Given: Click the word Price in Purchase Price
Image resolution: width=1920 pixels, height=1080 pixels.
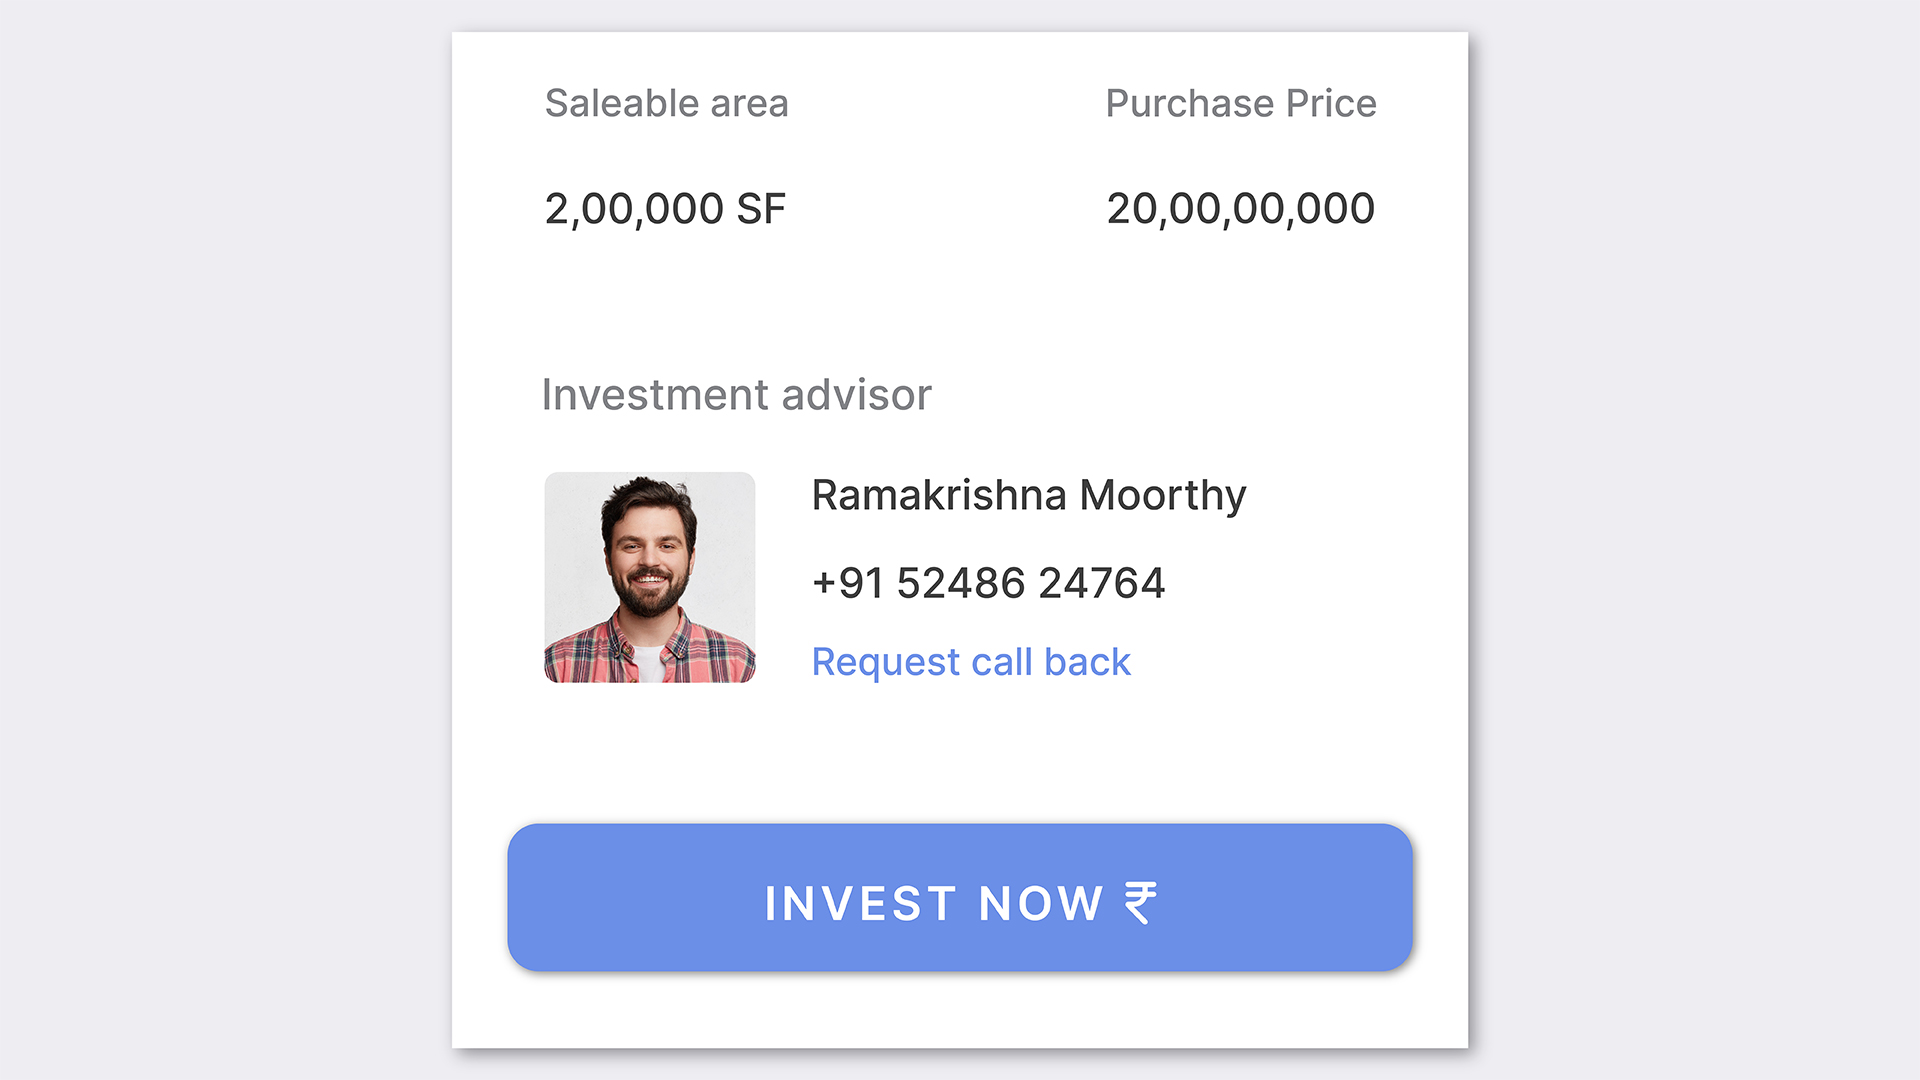Looking at the screenshot, I should coord(1331,103).
